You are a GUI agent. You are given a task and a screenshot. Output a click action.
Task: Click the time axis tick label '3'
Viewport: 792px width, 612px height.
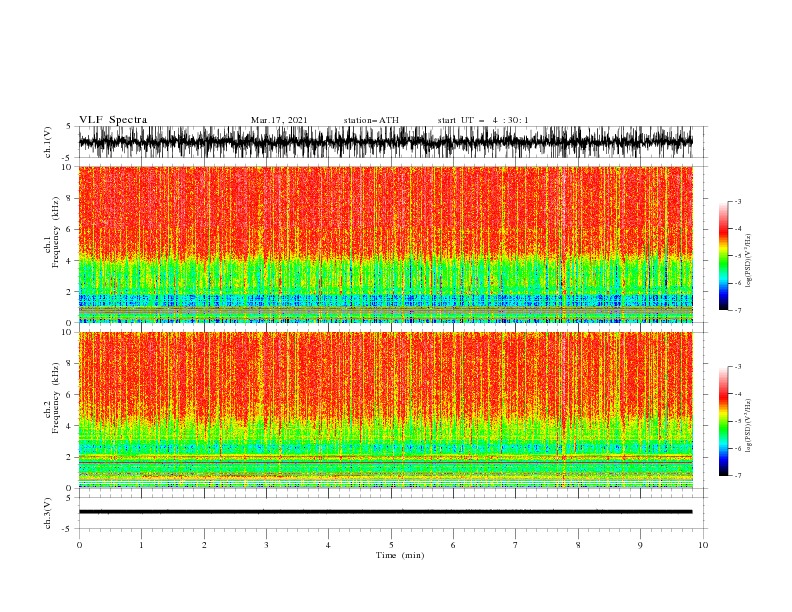[266, 545]
